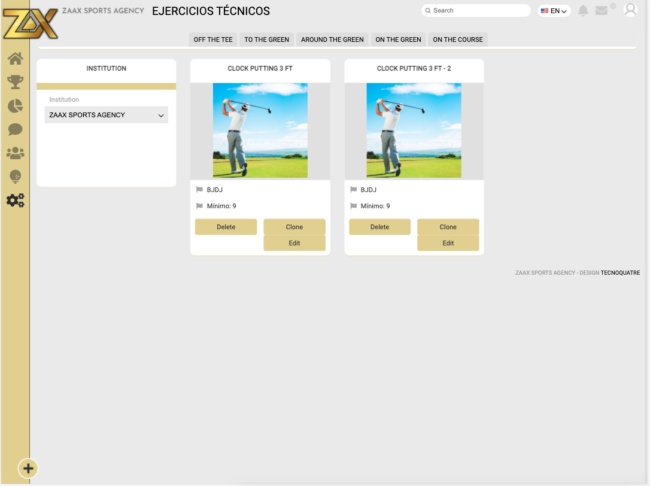Open the user profile avatar icon
This screenshot has height=486, width=650.
tap(630, 10)
